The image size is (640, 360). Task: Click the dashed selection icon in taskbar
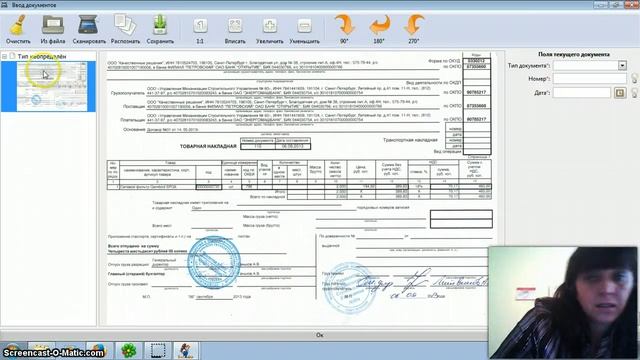click(x=158, y=351)
